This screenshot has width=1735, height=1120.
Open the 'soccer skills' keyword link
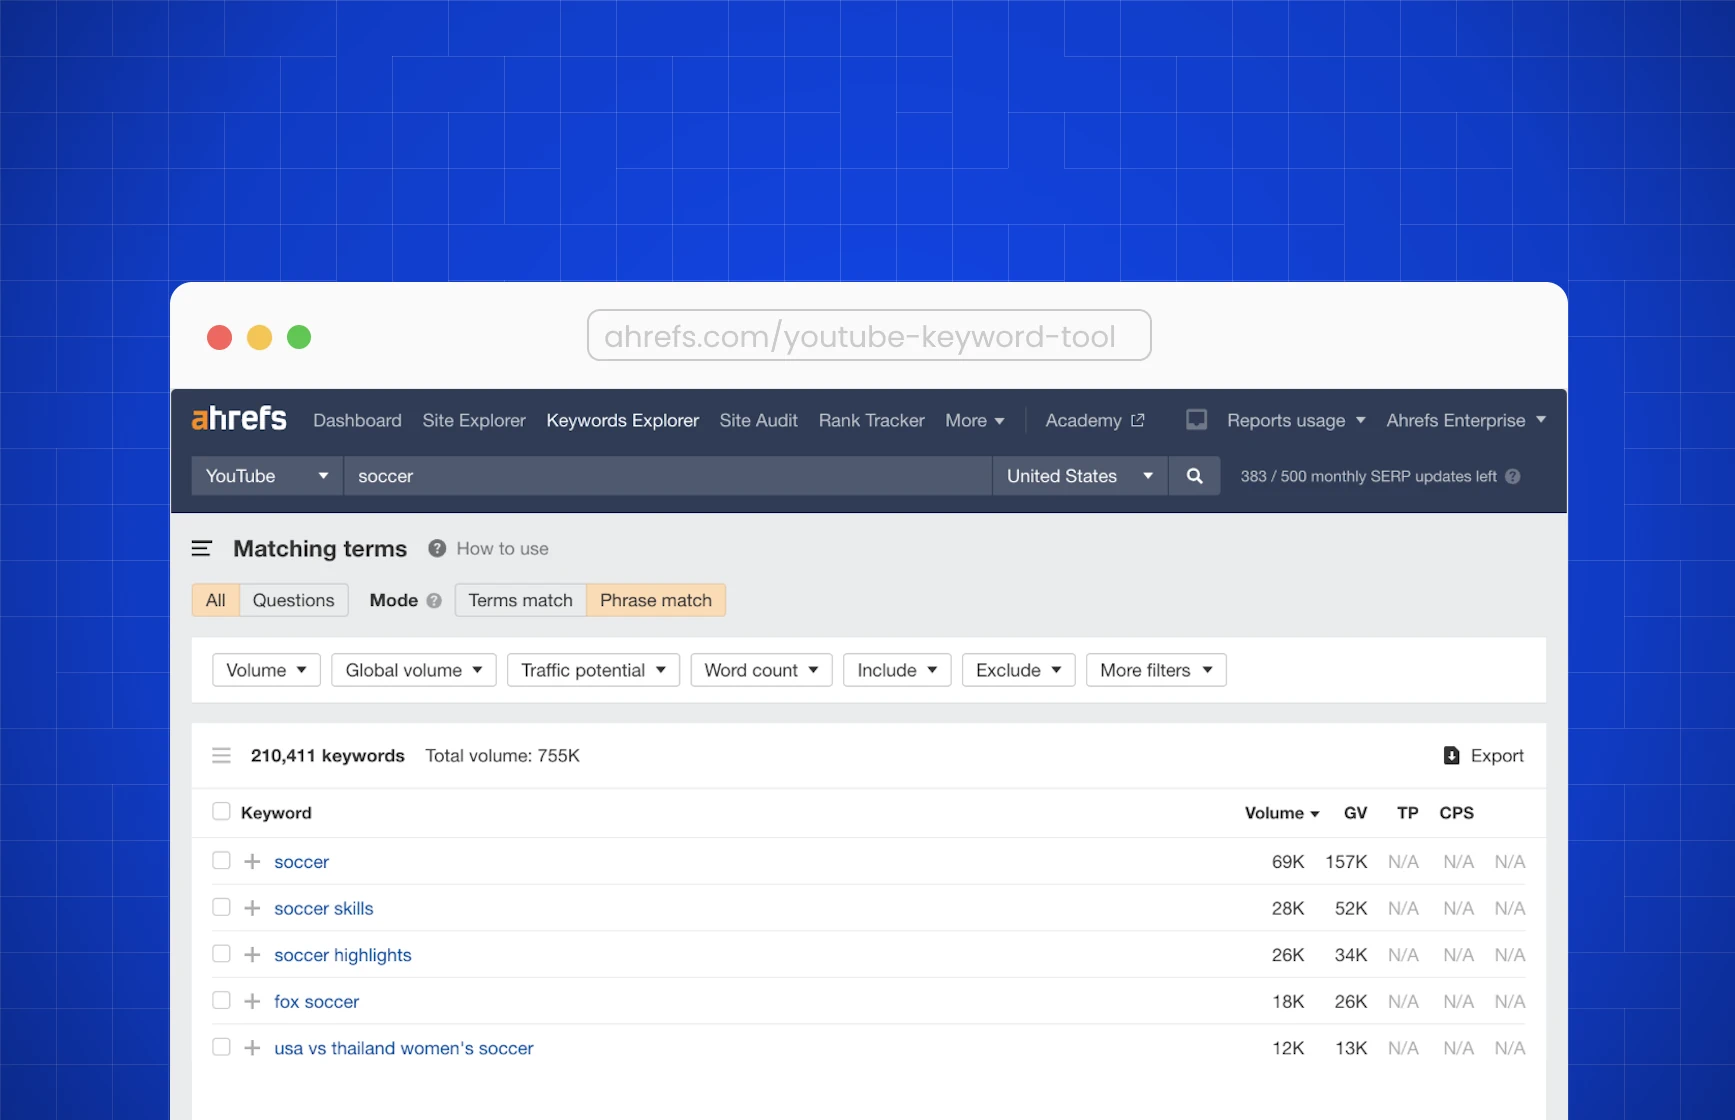(324, 908)
